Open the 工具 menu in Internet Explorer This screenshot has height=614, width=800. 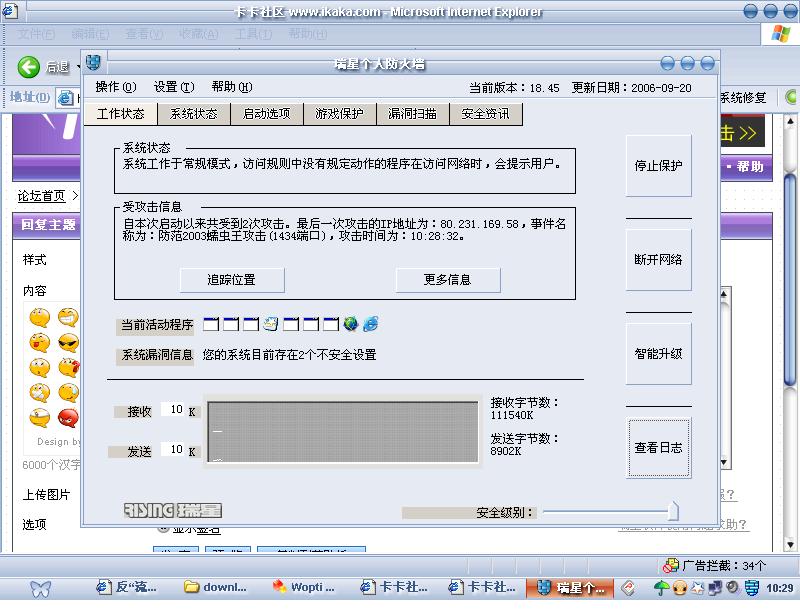253,34
